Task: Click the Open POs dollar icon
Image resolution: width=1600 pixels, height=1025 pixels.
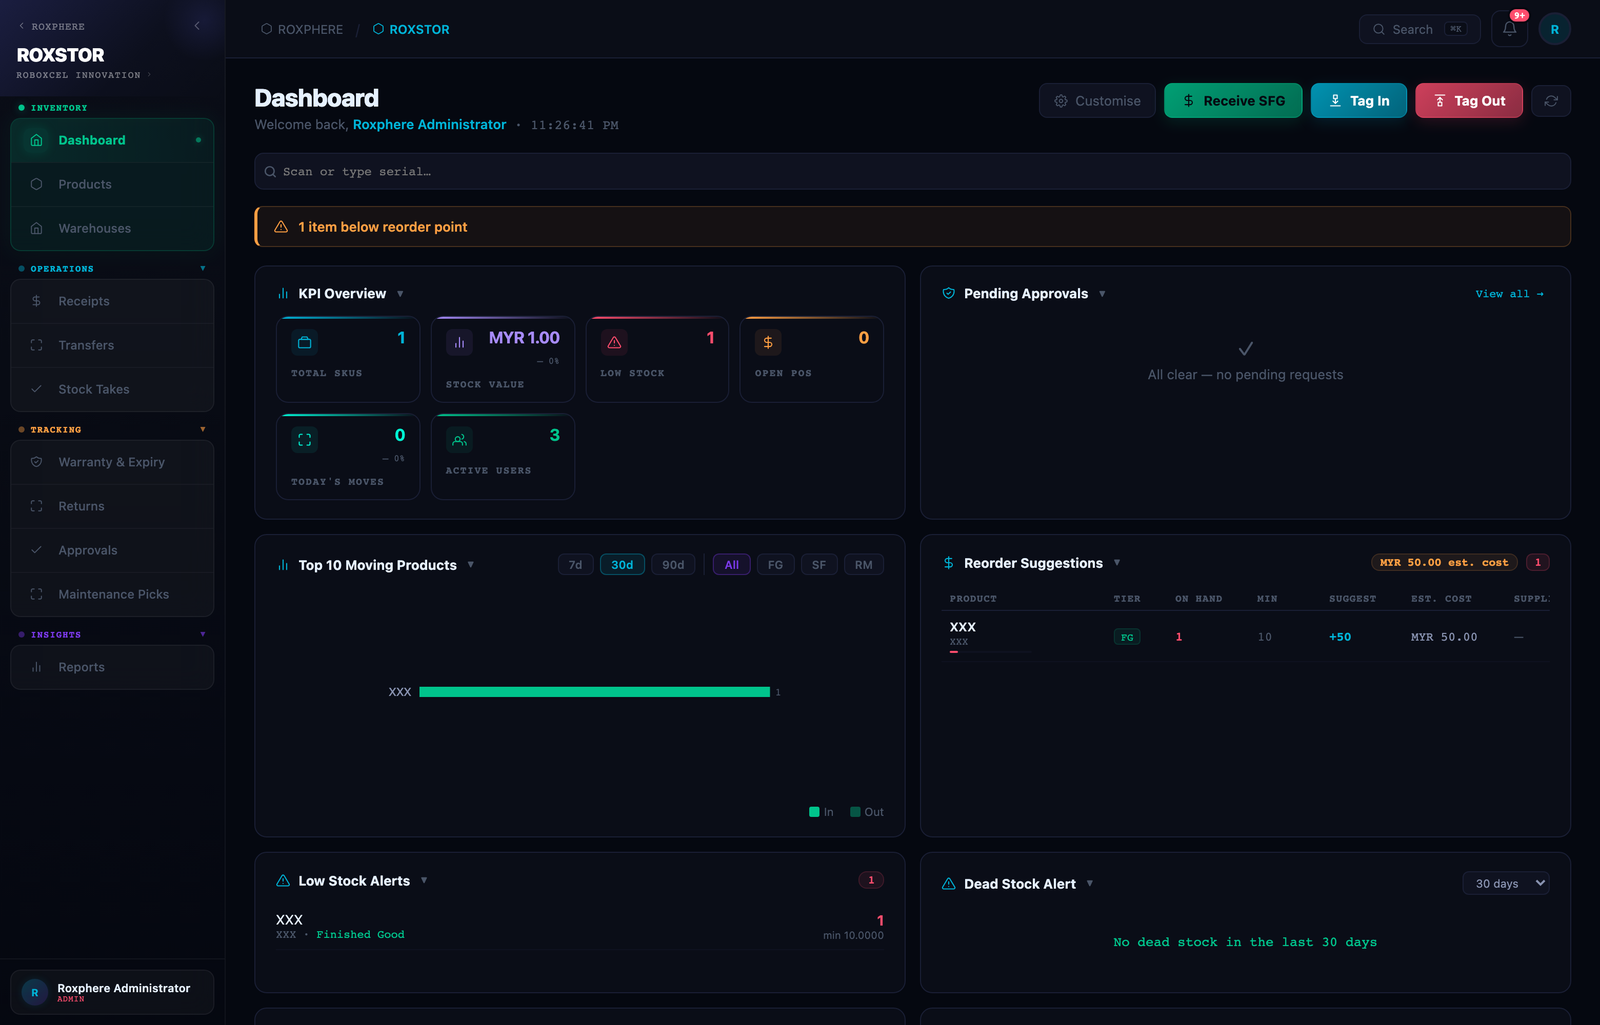Action: point(768,342)
